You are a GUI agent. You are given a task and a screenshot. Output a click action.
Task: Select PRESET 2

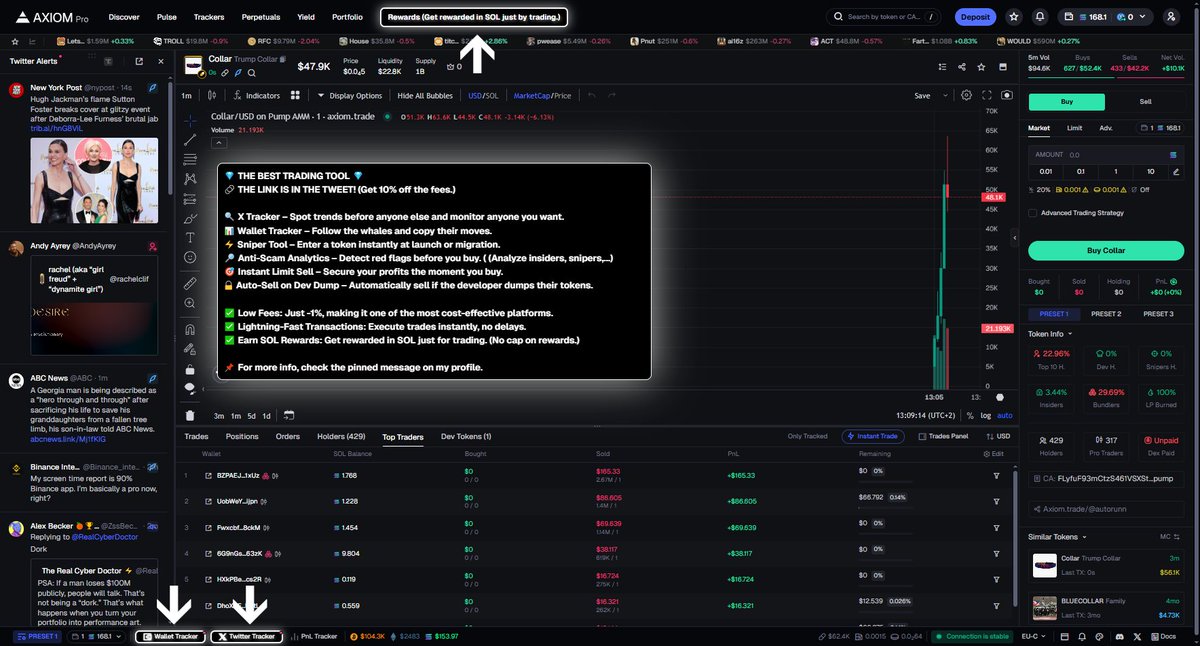[1105, 314]
